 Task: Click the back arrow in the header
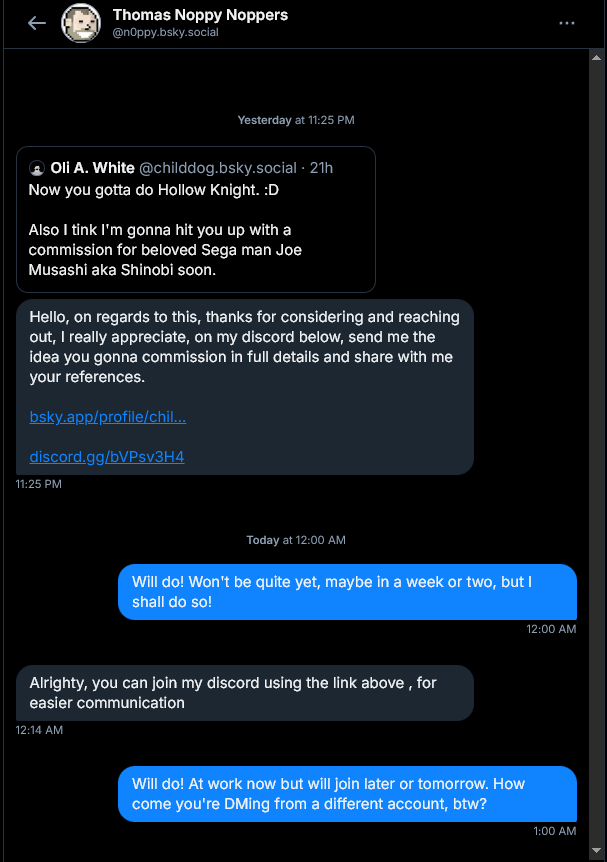pyautogui.click(x=37, y=23)
